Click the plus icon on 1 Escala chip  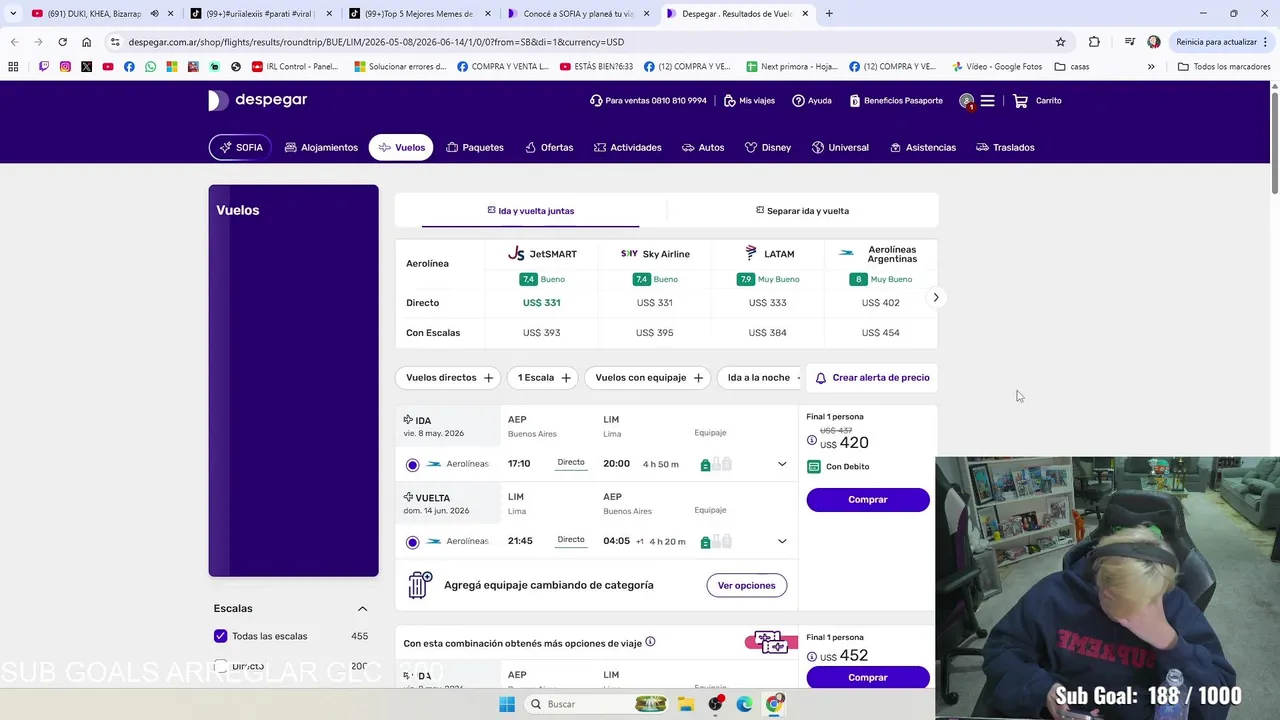[x=565, y=378]
